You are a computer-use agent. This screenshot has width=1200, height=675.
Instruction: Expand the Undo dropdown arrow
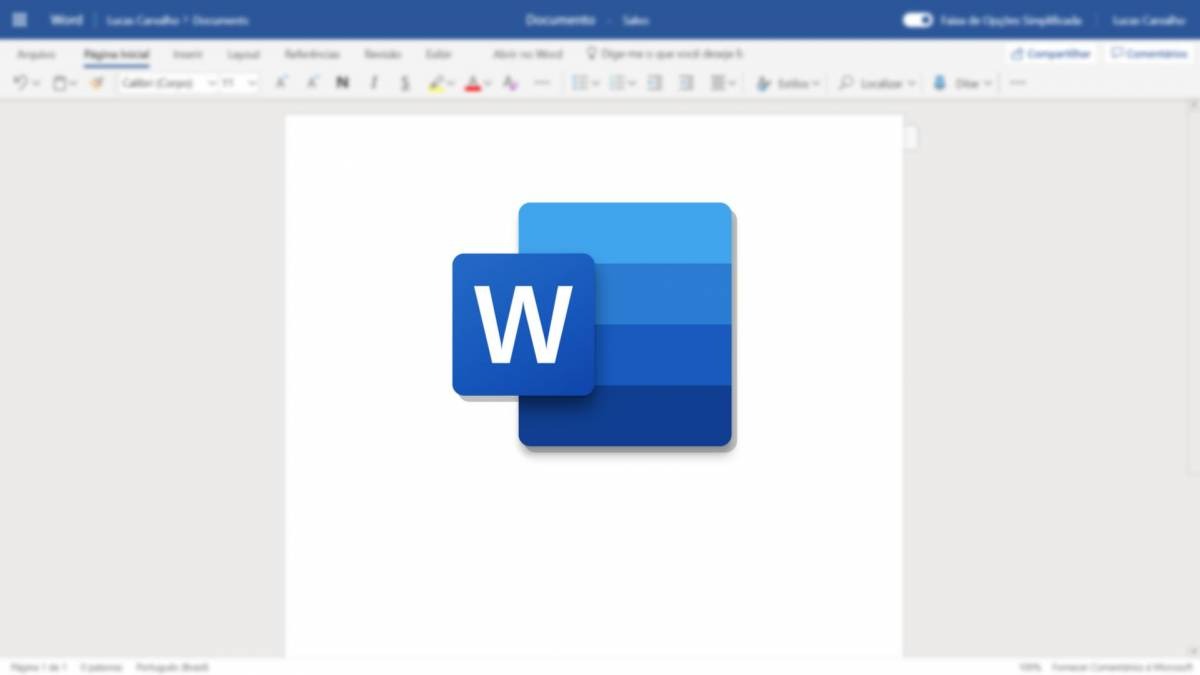point(36,84)
